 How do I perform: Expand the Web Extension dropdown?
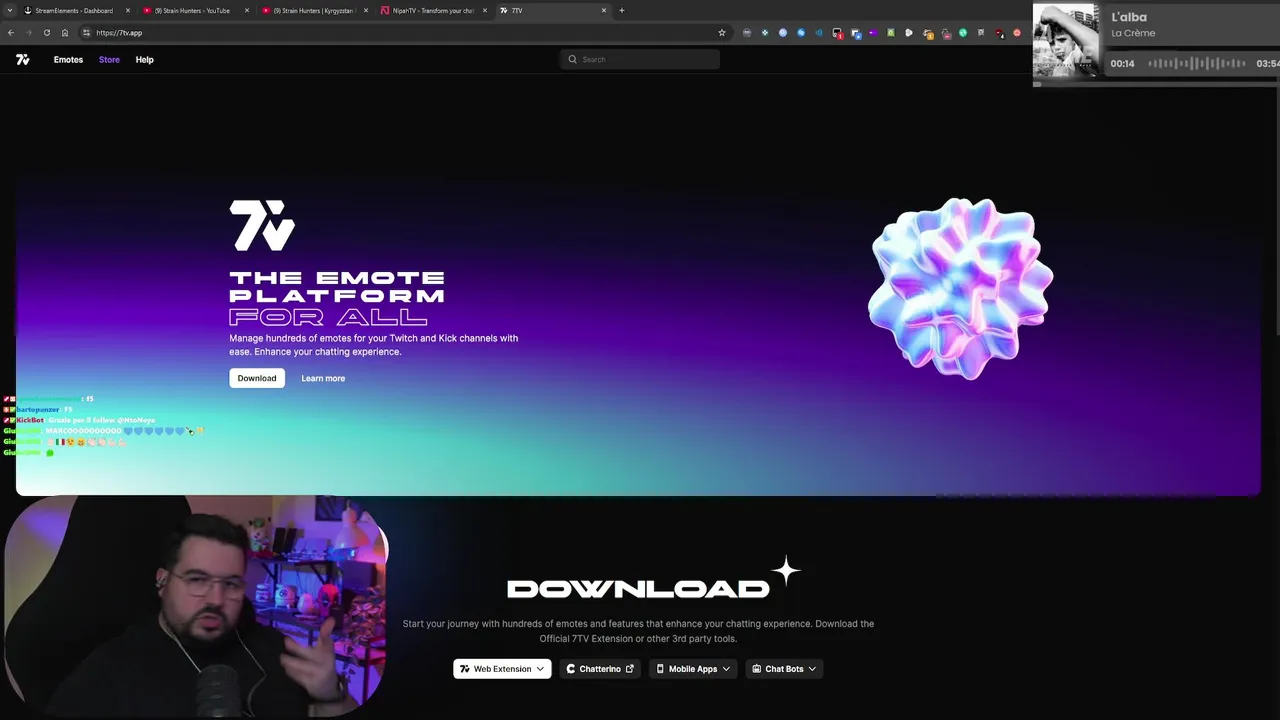tap(502, 669)
